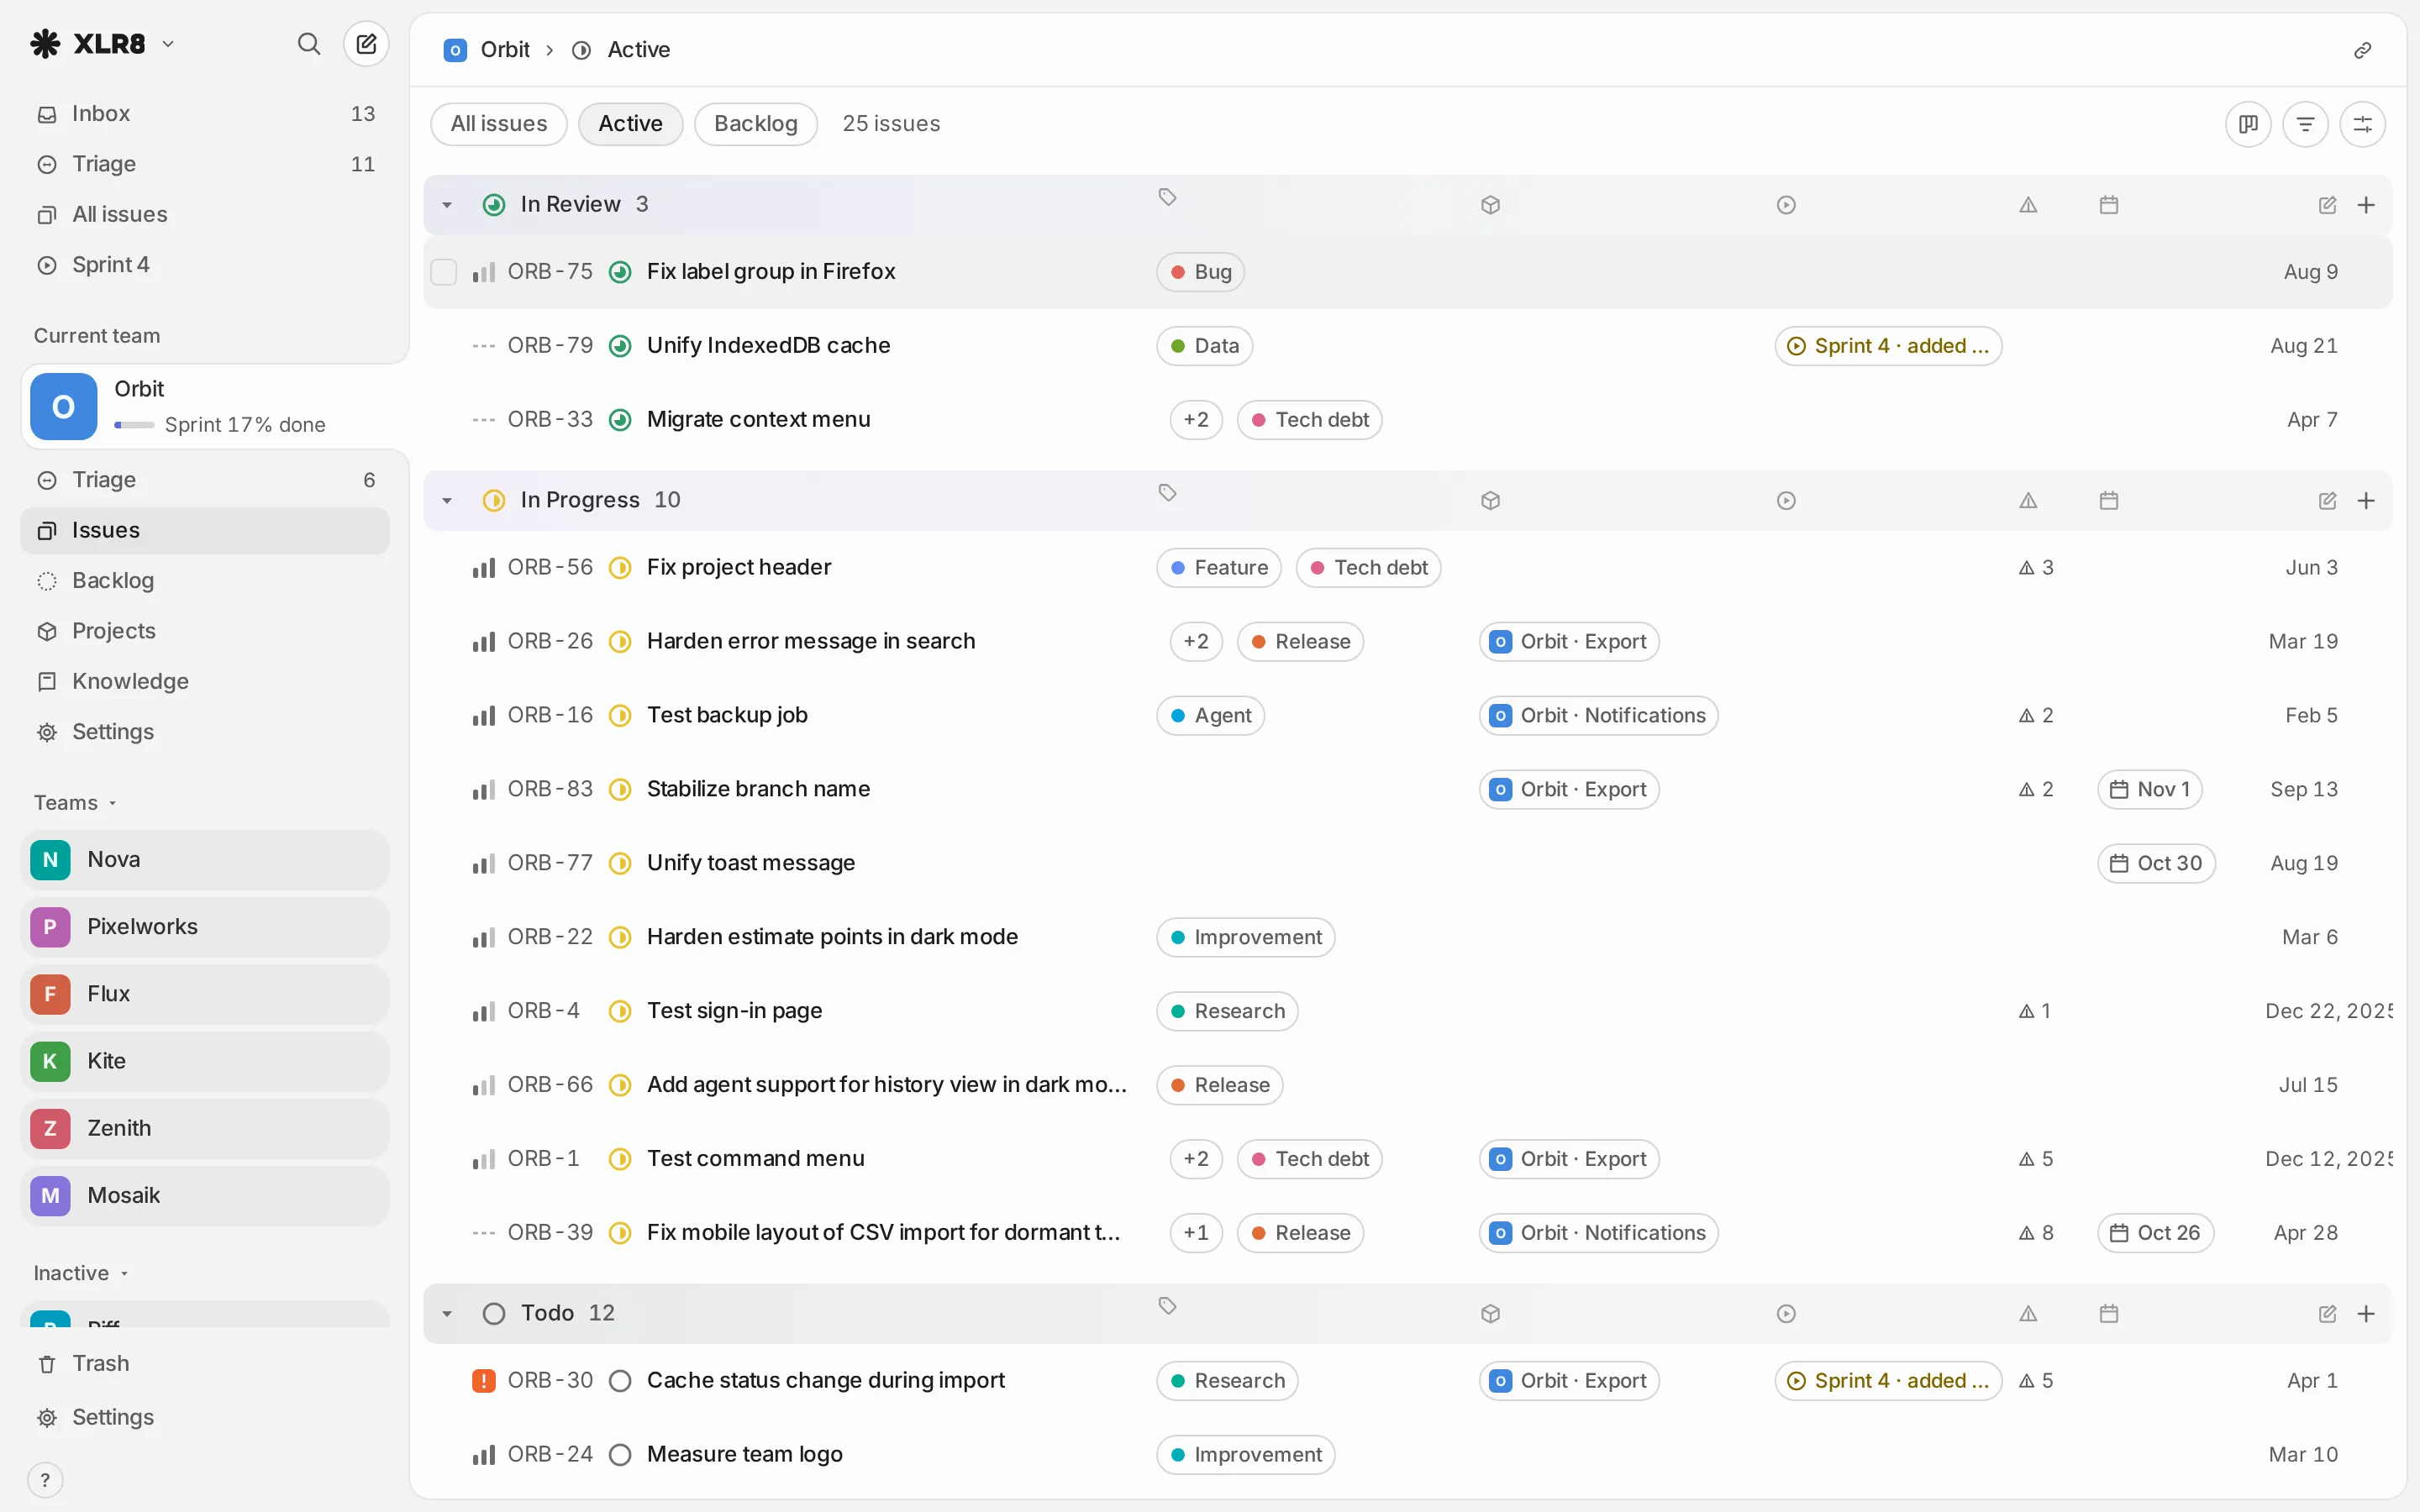The height and width of the screenshot is (1512, 2420).
Task: Open the XLR8 workspace dropdown
Action: (x=102, y=44)
